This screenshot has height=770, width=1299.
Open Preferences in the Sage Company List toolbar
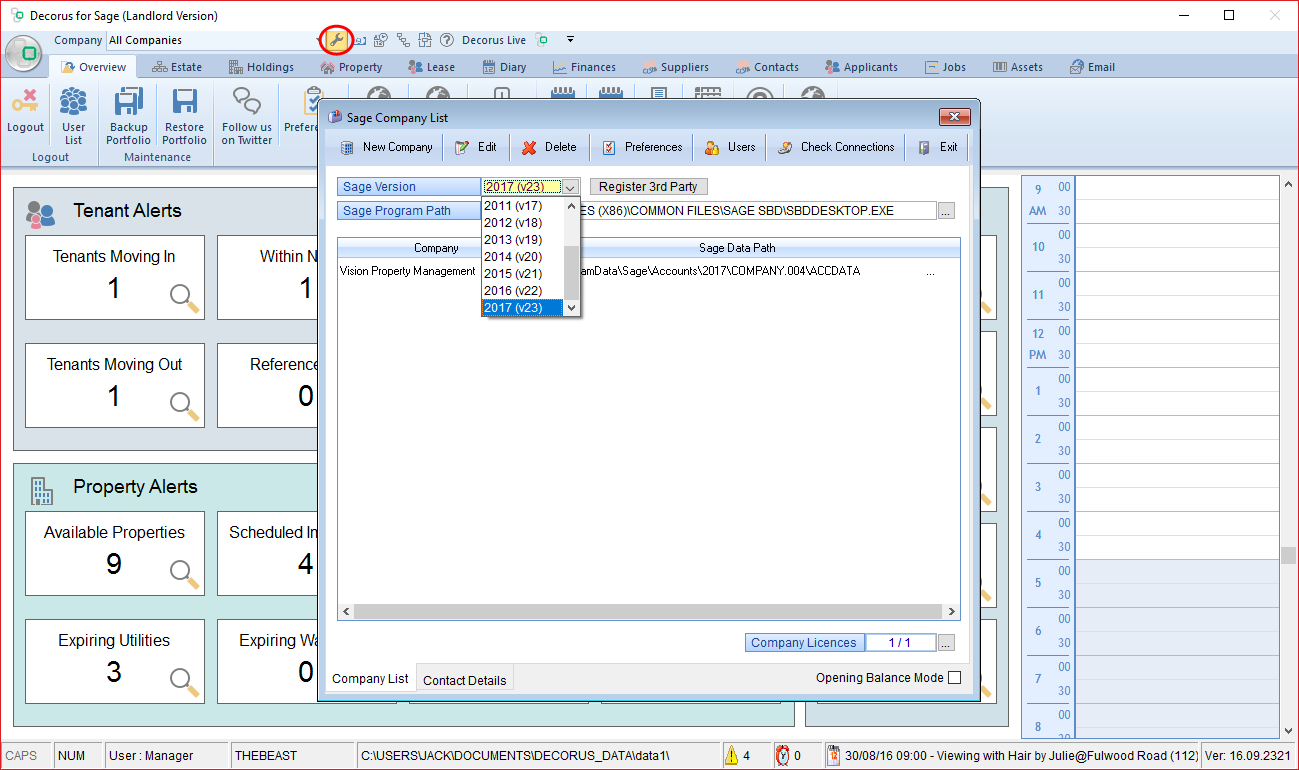pyautogui.click(x=641, y=147)
